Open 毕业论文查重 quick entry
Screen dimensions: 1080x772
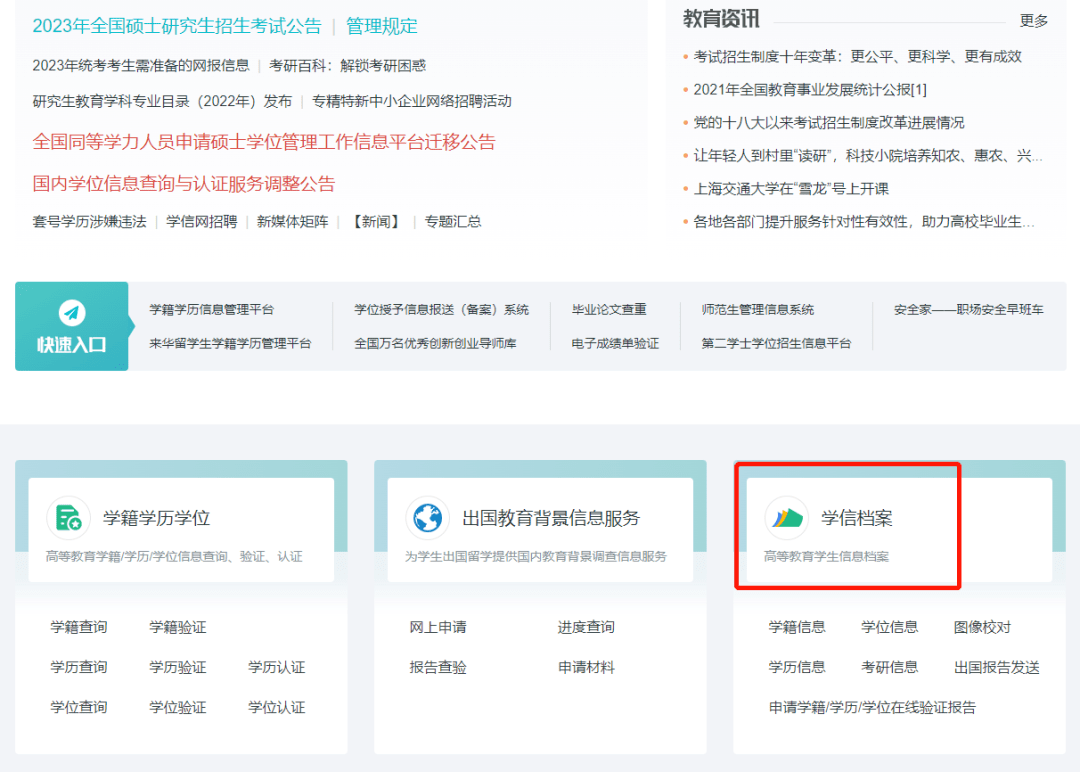click(x=609, y=310)
